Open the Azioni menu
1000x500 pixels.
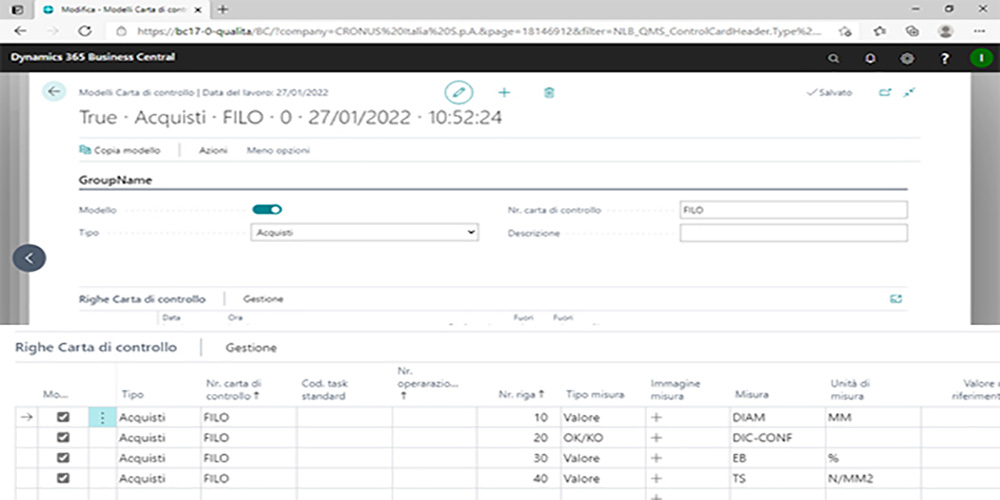[212, 150]
